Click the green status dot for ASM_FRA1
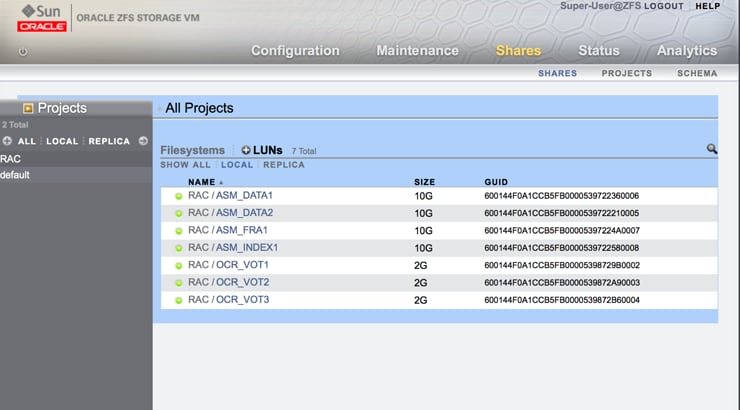The width and height of the screenshot is (740, 410). click(x=178, y=231)
